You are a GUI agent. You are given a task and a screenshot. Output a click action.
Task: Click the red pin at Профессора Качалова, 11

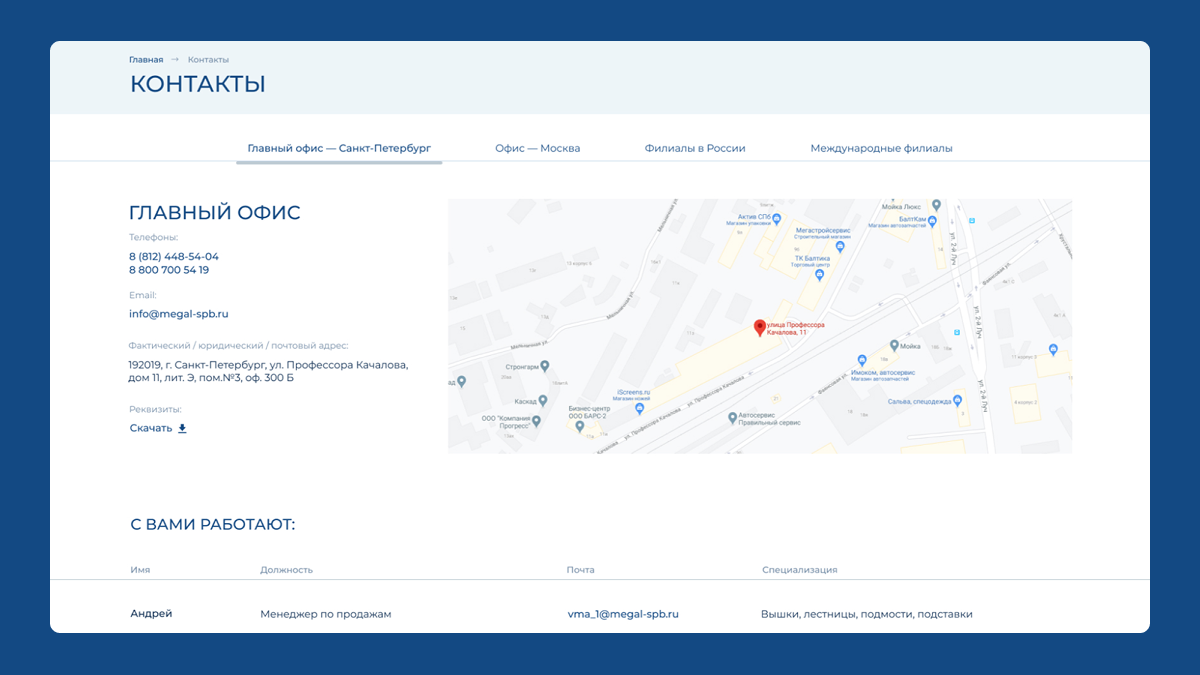(759, 327)
